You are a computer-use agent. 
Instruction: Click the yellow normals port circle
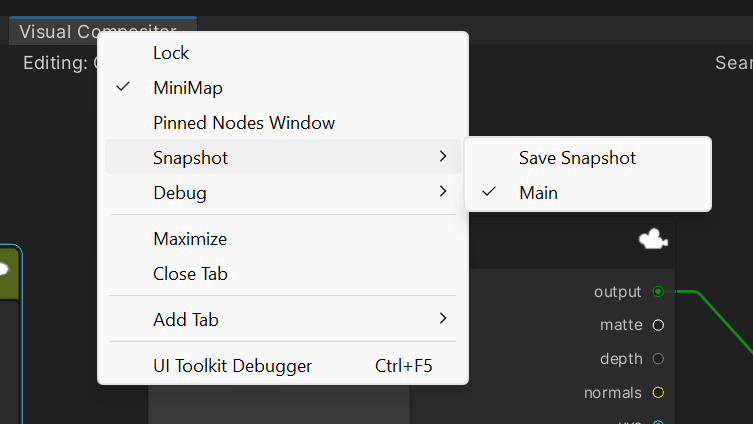[x=658, y=393]
